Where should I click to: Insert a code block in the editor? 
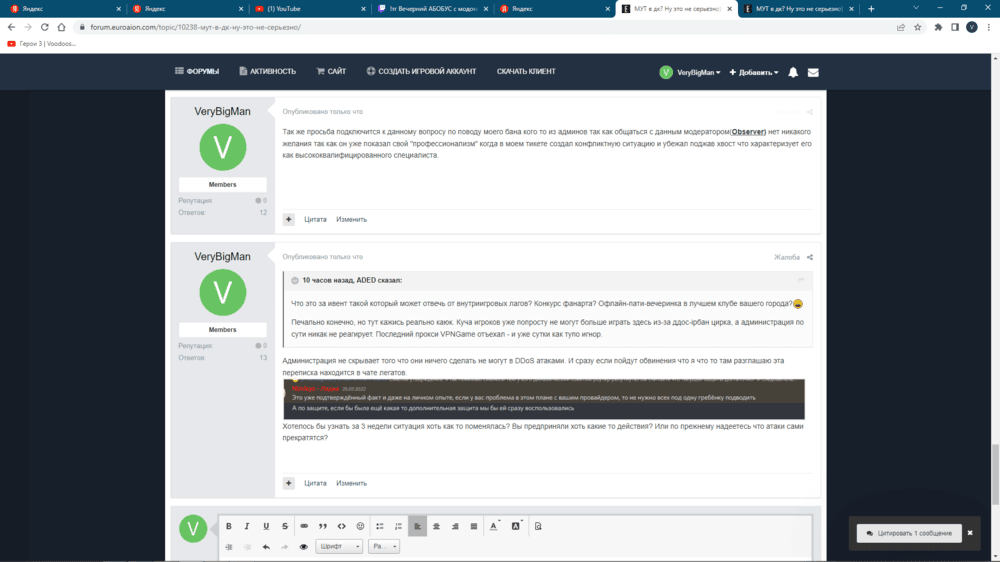click(x=342, y=526)
